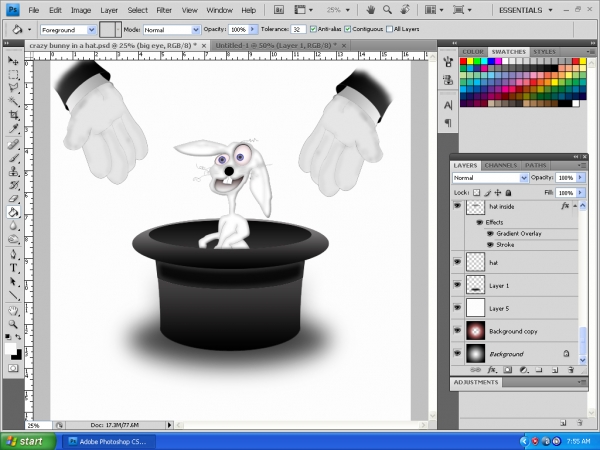Open the layer blend mode dropdown
This screenshot has height=450, width=600.
point(523,178)
